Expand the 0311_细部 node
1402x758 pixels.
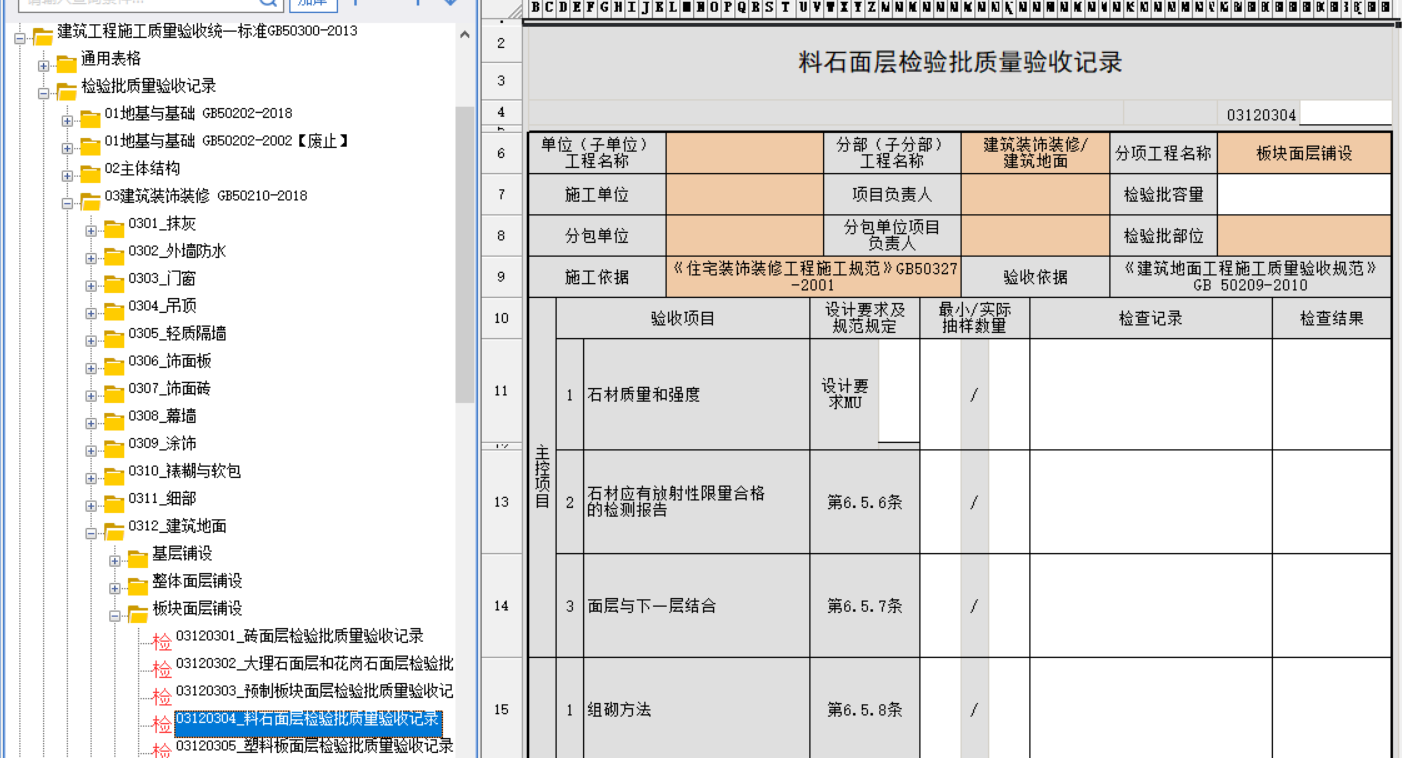(x=91, y=506)
